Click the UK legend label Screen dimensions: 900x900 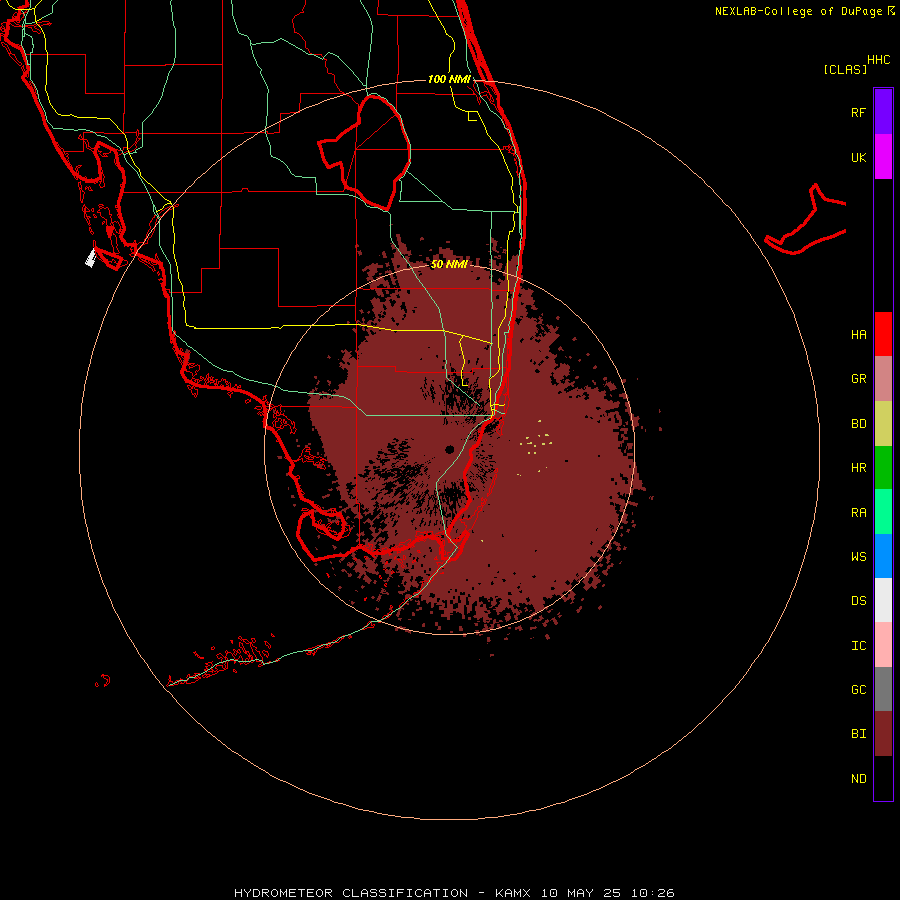[x=858, y=157]
